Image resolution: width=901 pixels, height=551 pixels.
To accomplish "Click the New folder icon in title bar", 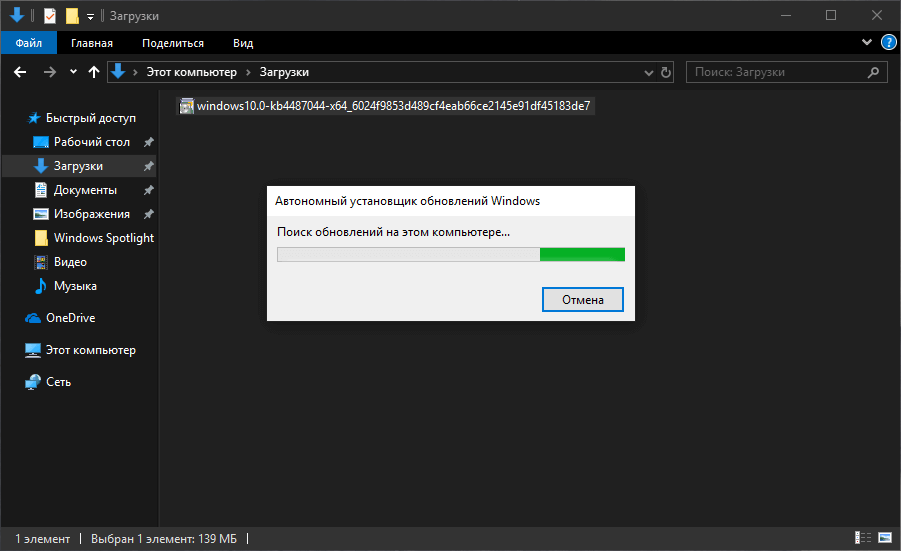I will 71,16.
